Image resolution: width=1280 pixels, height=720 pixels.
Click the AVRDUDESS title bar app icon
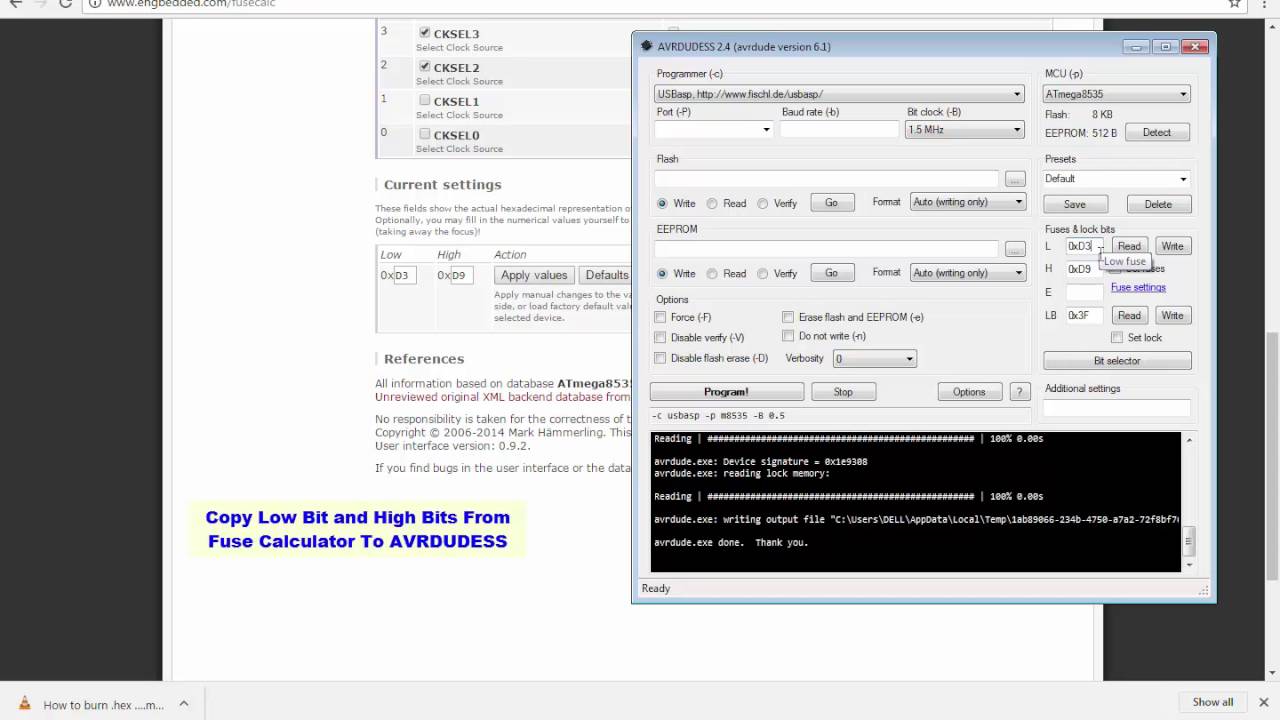point(647,46)
